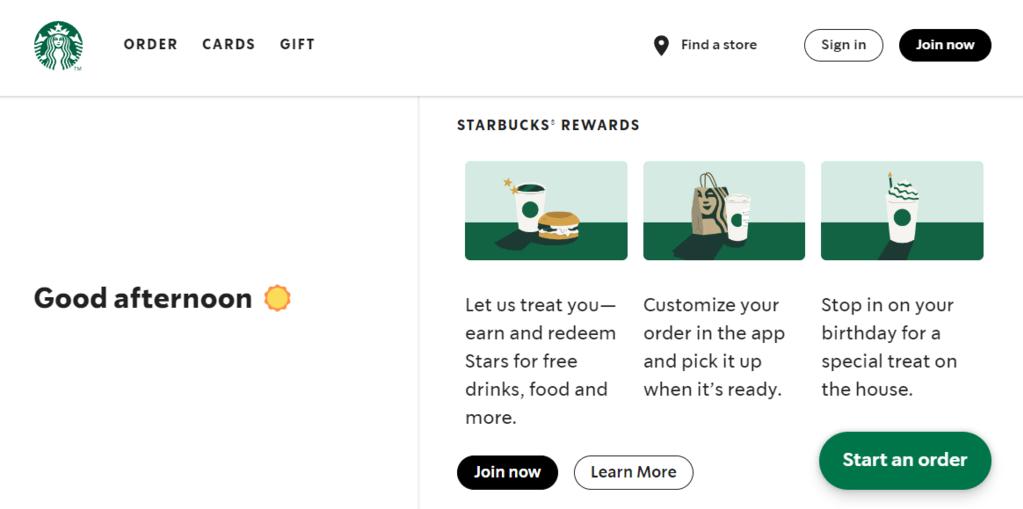Click the earn and redeem Stars description

click(x=541, y=361)
